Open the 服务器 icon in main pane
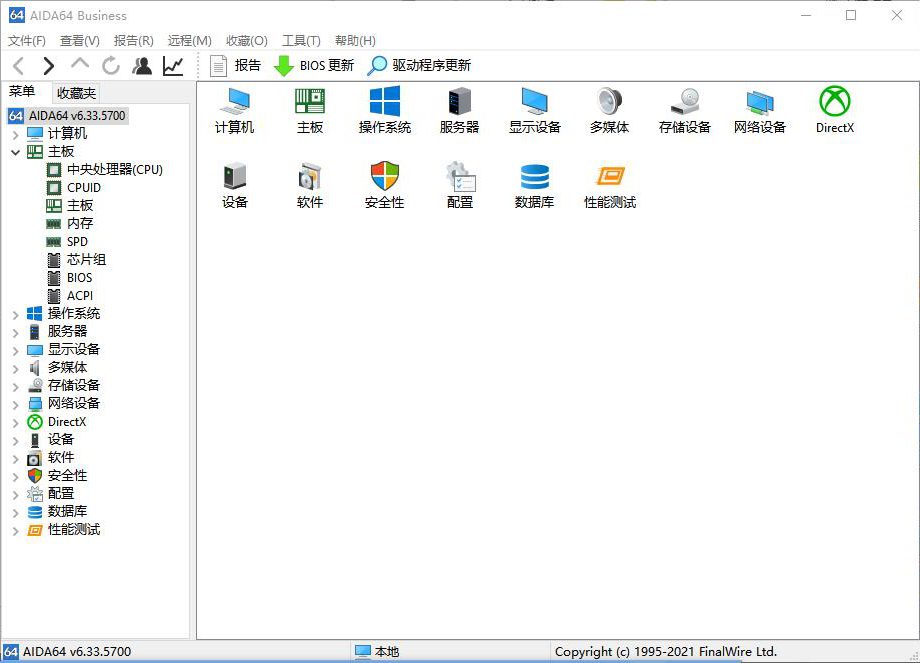The height and width of the screenshot is (663, 920). [459, 110]
